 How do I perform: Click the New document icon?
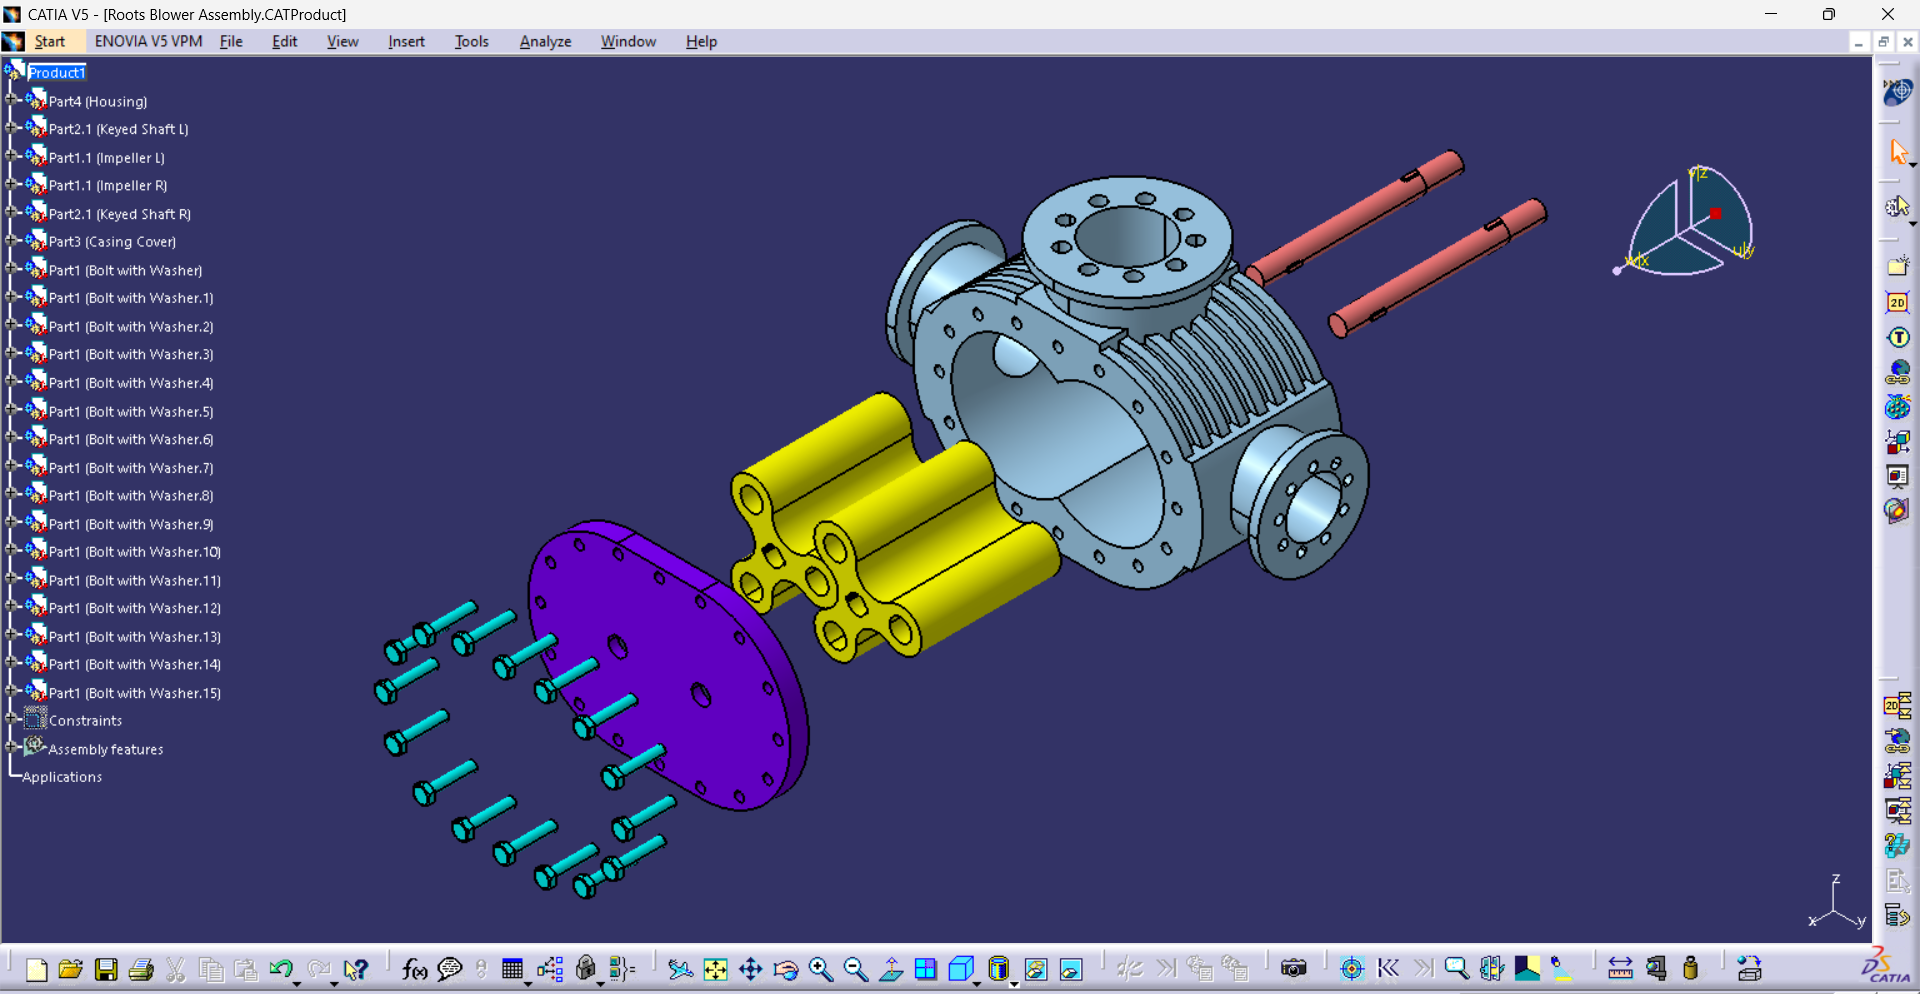coord(37,969)
